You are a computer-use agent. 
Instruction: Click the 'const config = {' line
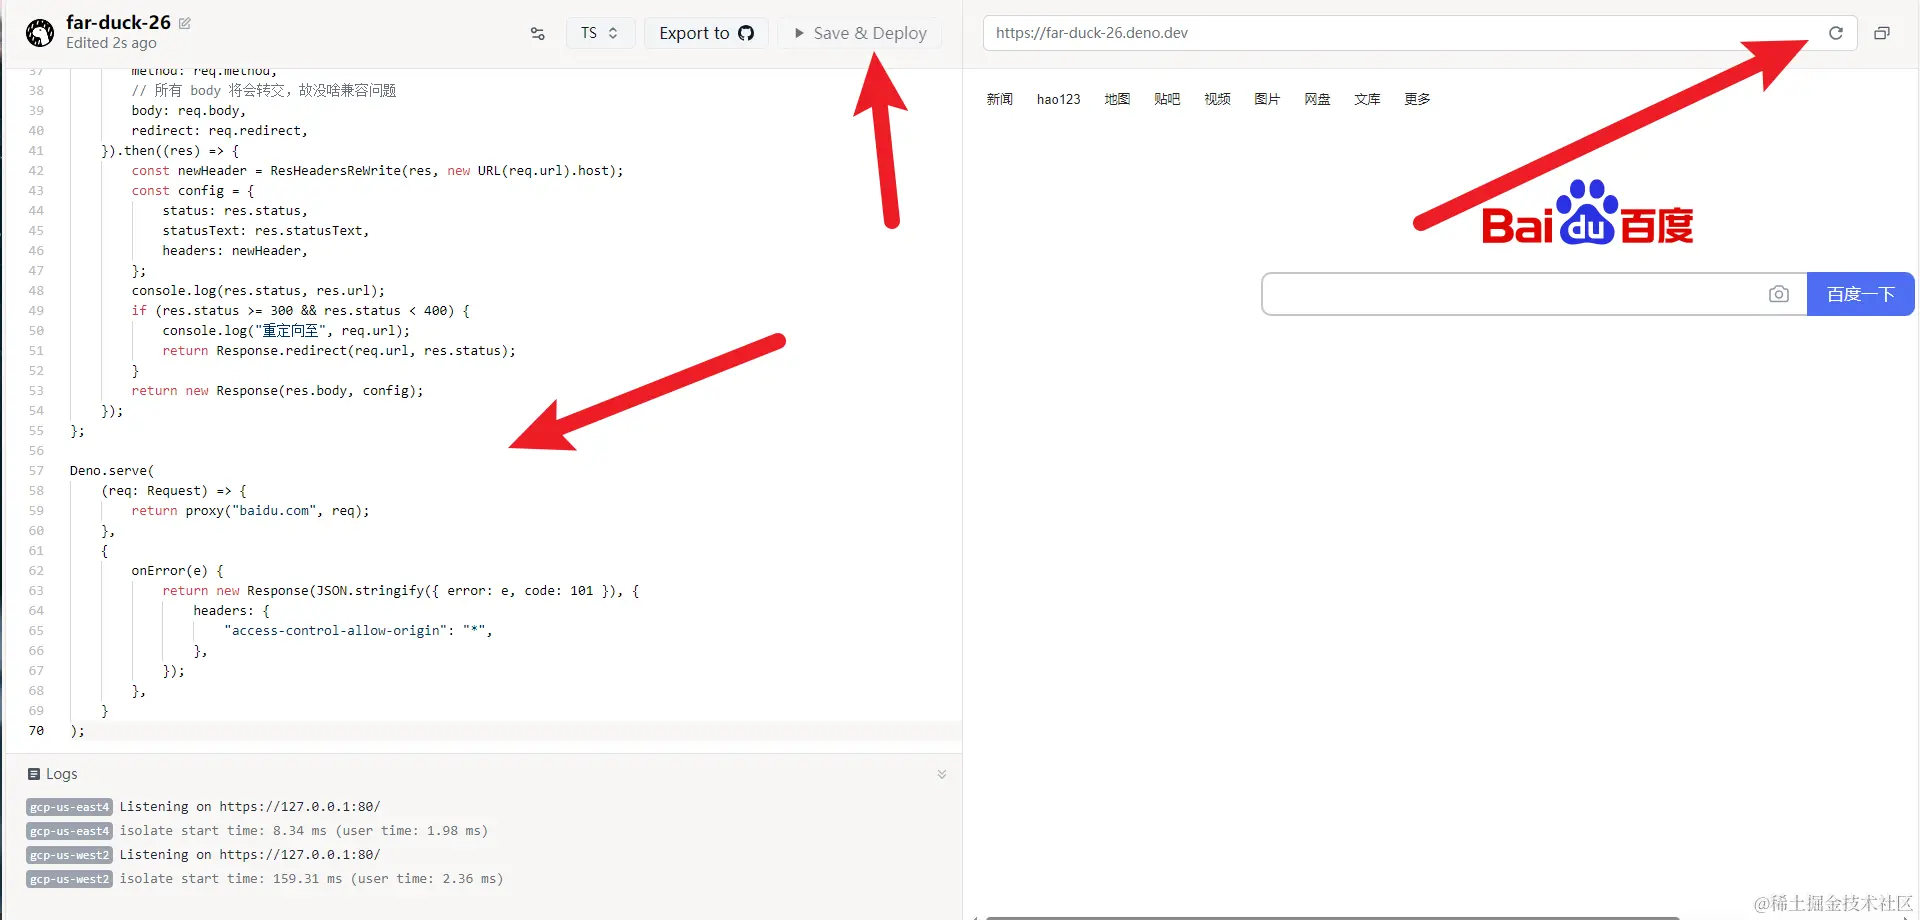tap(193, 191)
